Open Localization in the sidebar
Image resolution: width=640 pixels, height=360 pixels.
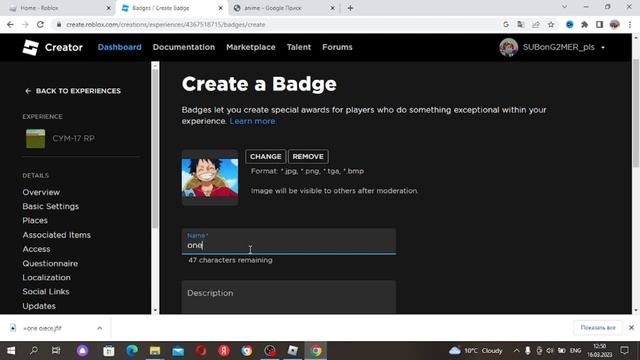(x=47, y=278)
